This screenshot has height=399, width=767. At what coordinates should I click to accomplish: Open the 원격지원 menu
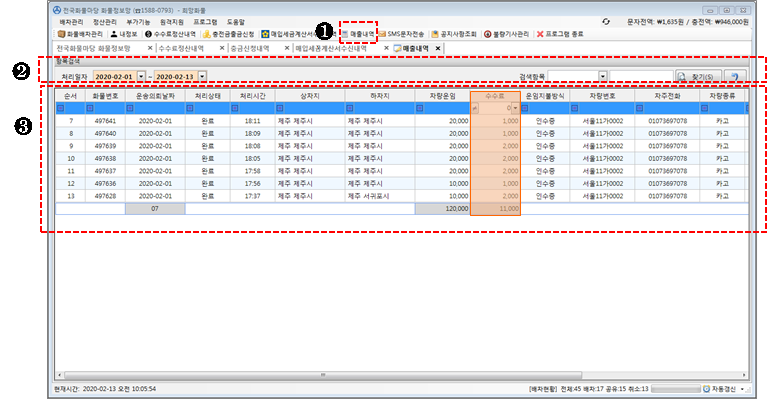tap(172, 22)
